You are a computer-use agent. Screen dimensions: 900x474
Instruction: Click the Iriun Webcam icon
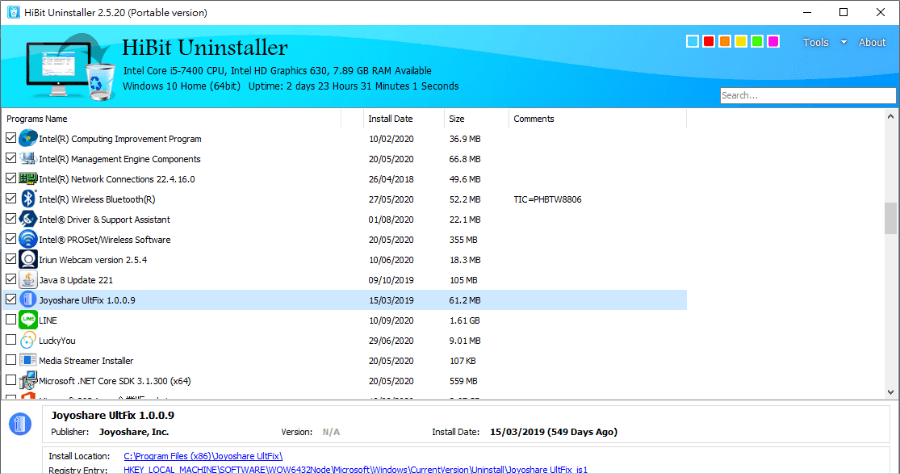tap(28, 259)
